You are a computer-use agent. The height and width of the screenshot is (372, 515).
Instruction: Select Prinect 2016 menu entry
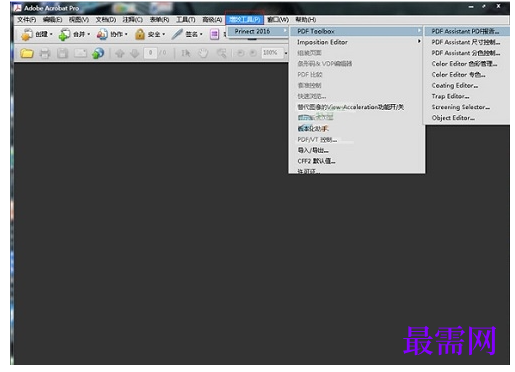[258, 31]
